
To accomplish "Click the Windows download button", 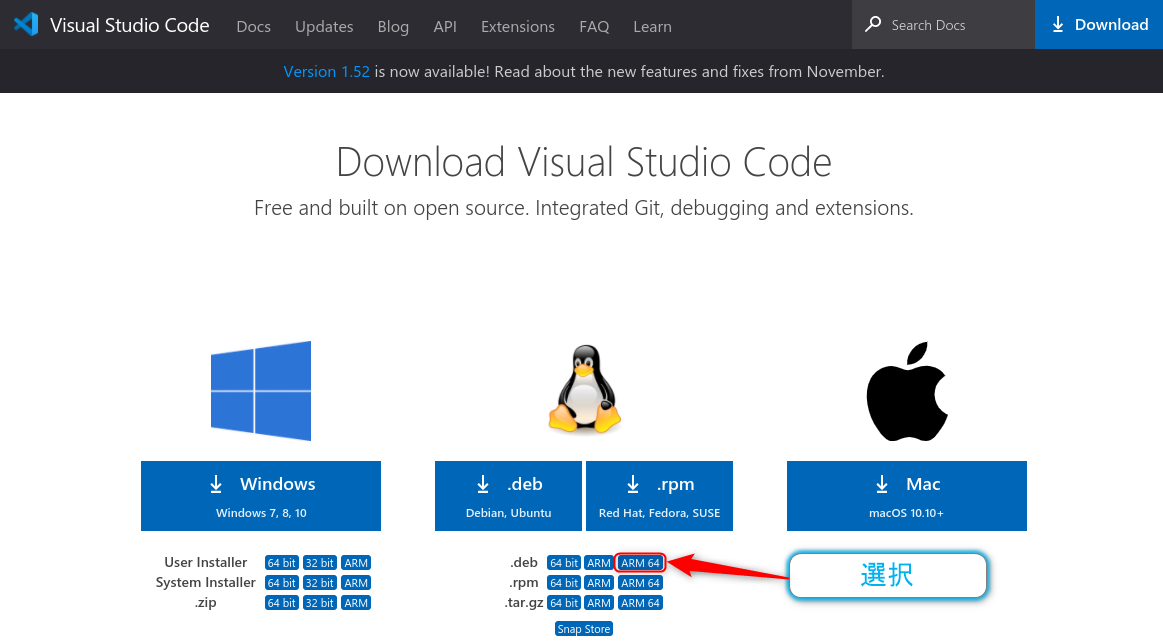I will (261, 496).
